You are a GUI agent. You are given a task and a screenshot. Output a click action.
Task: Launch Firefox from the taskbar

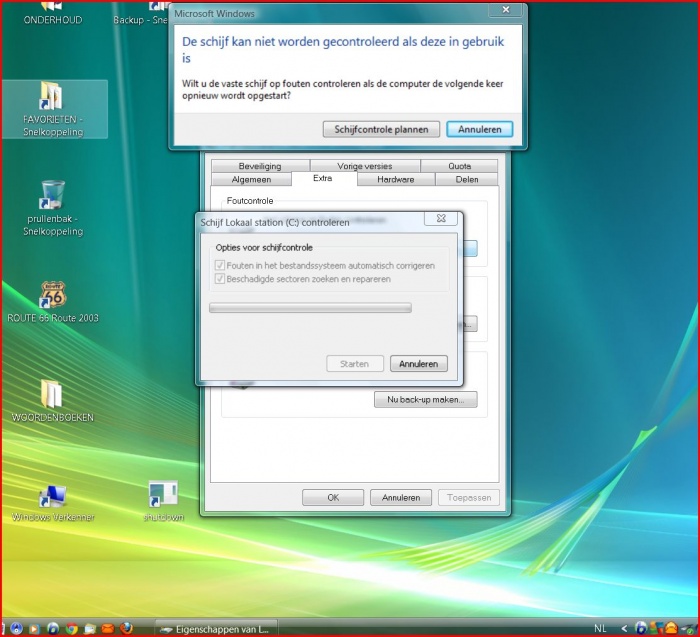(126, 629)
